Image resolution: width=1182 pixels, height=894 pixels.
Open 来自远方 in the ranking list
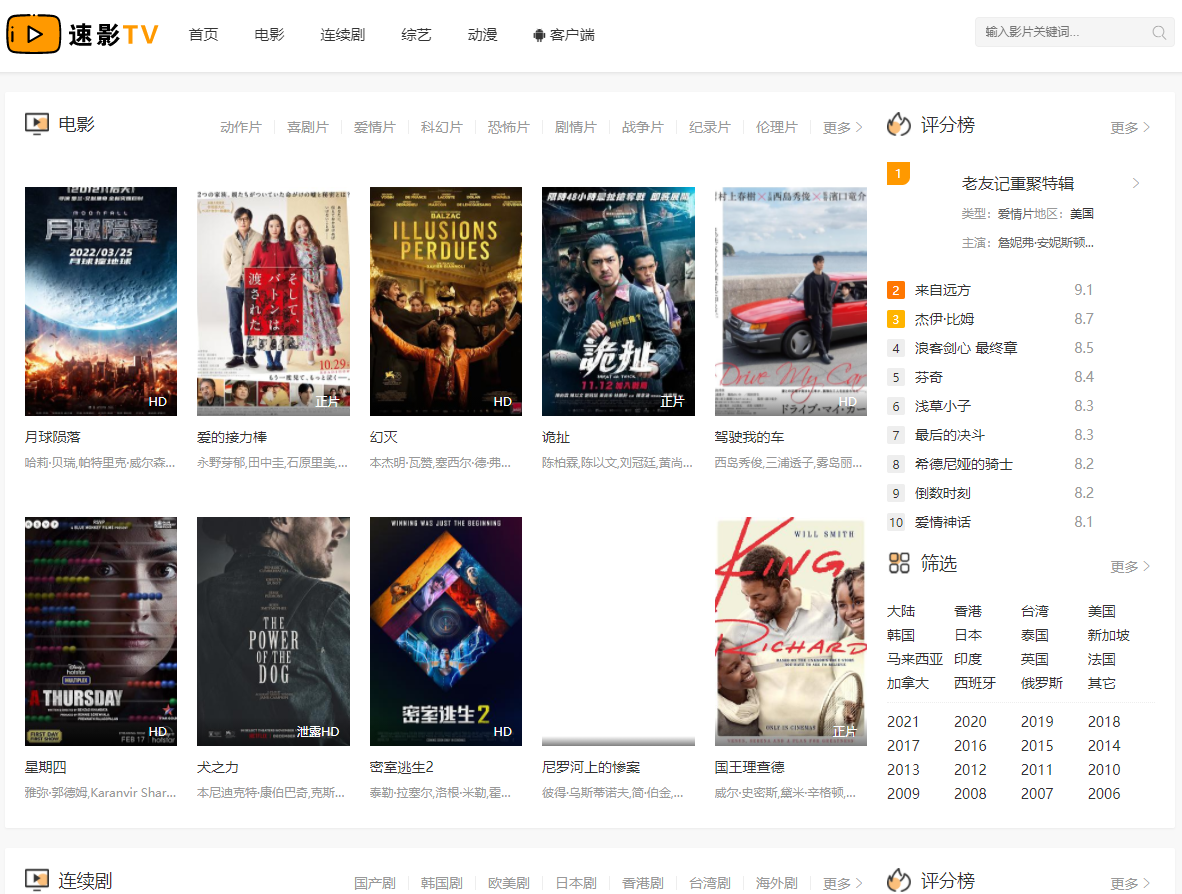tap(942, 290)
